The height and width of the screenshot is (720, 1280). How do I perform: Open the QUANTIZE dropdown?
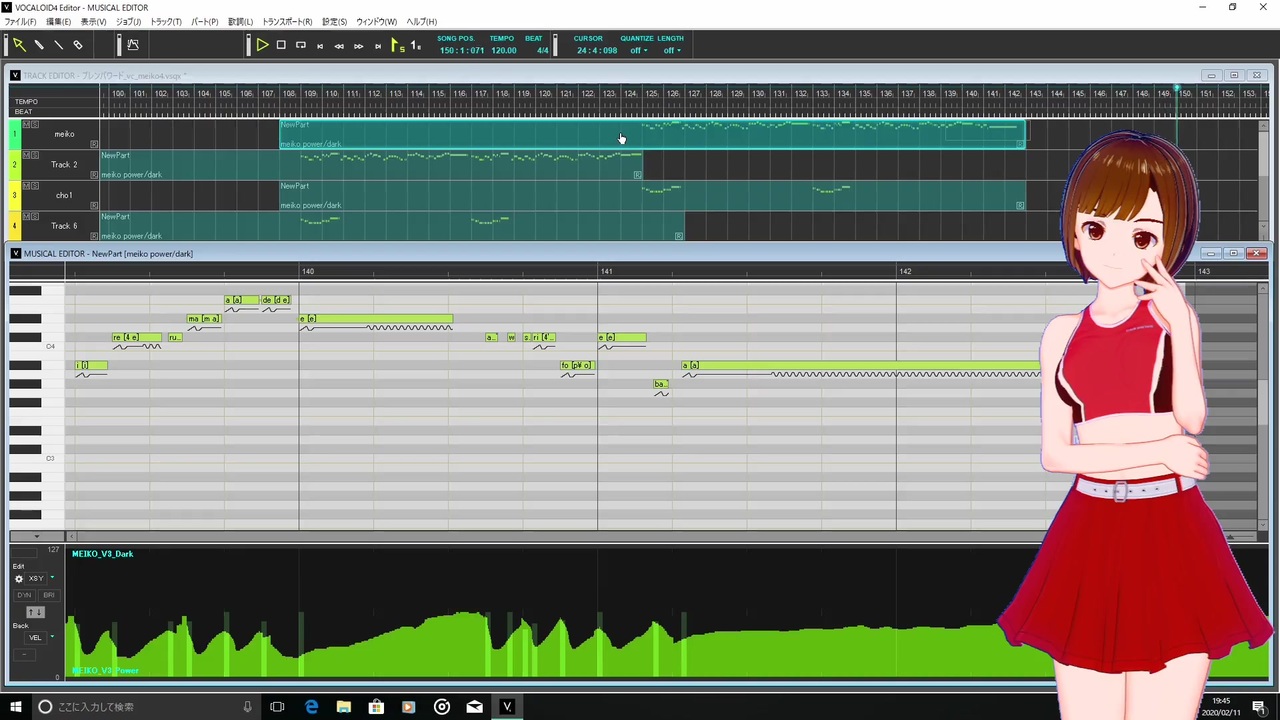(637, 51)
